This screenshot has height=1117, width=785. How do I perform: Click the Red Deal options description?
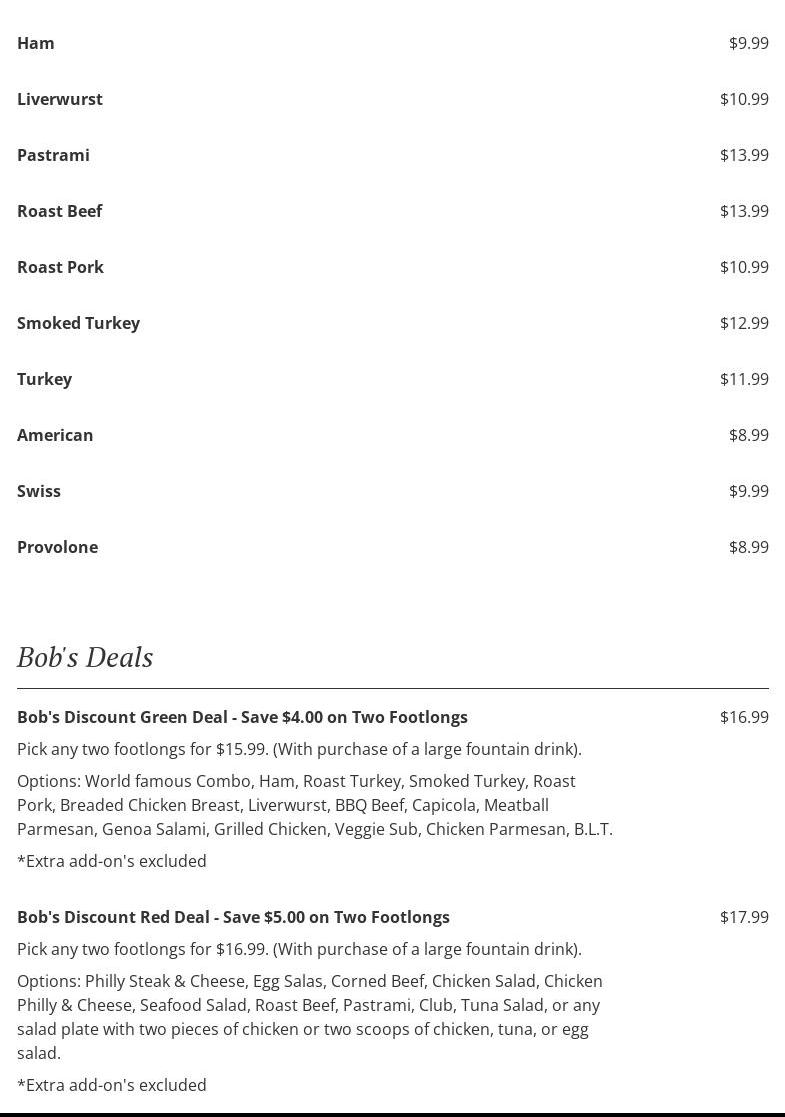point(310,1016)
